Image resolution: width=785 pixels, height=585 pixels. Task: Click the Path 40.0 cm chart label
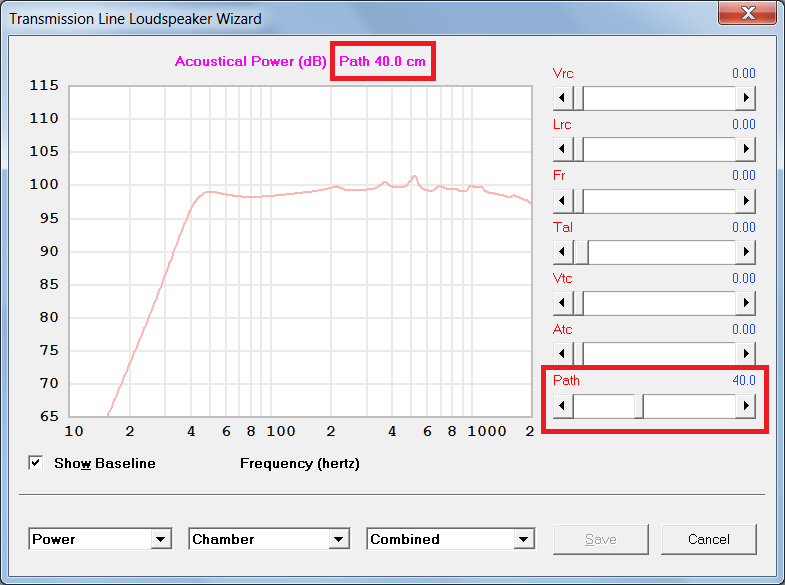coord(382,61)
